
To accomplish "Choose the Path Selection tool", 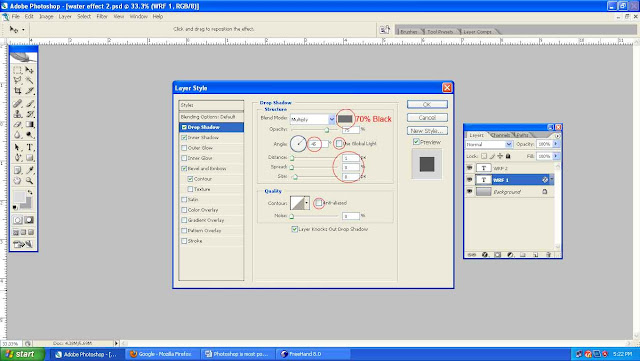I will coord(18,147).
